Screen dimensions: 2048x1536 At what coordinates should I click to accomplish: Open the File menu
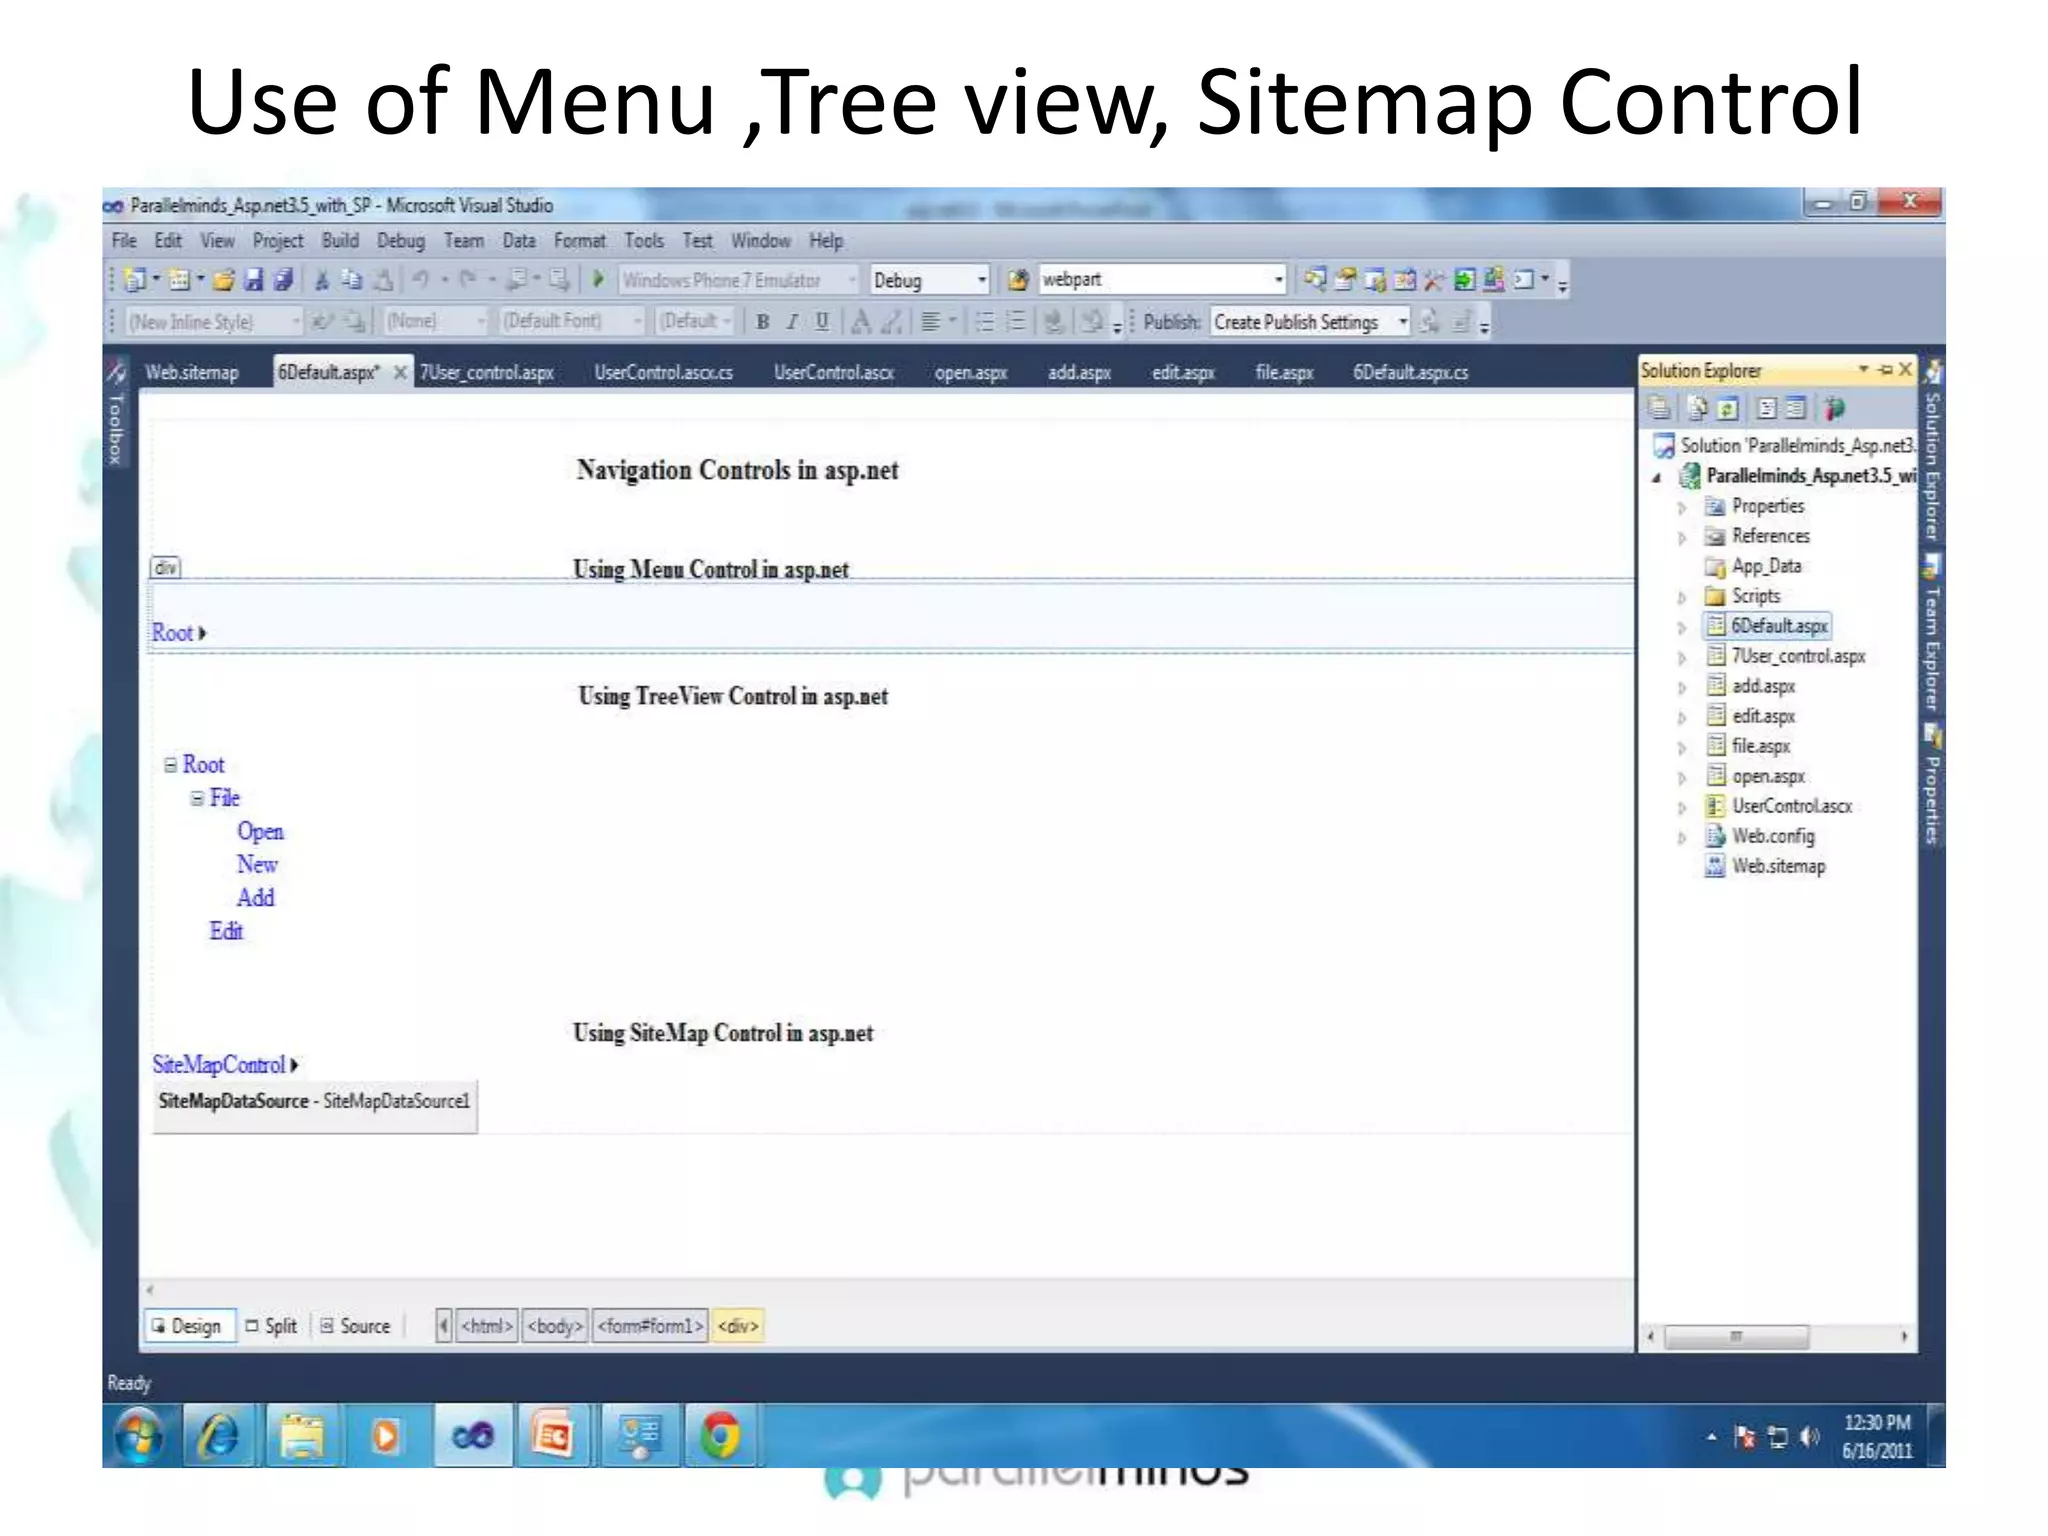click(x=124, y=240)
